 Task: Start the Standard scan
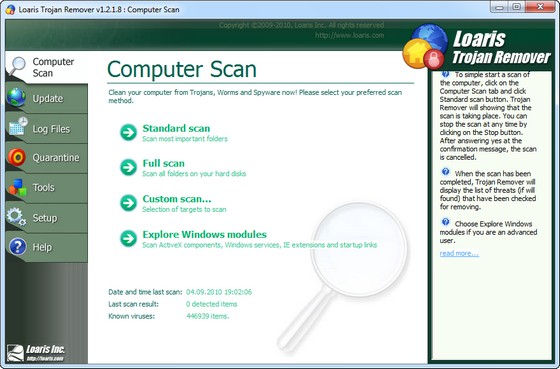coord(176,128)
